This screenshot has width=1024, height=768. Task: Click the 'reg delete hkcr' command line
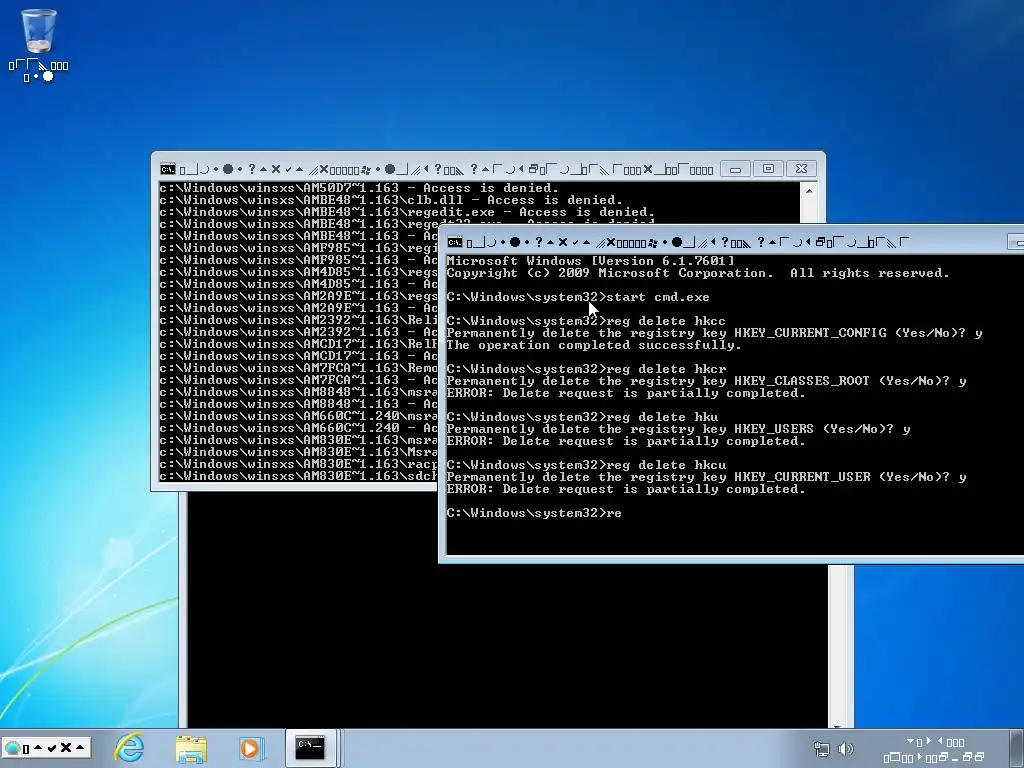tap(586, 369)
